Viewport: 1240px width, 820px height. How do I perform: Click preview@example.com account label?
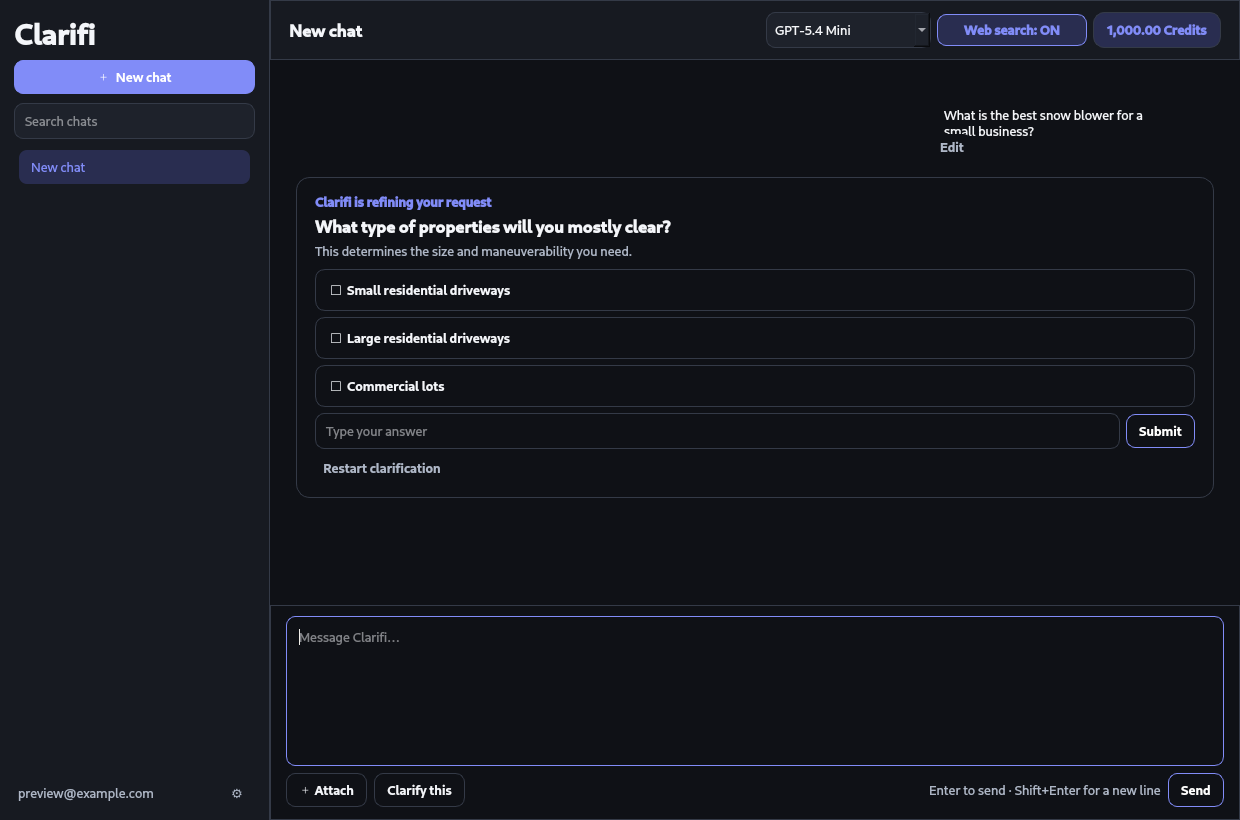coord(86,793)
